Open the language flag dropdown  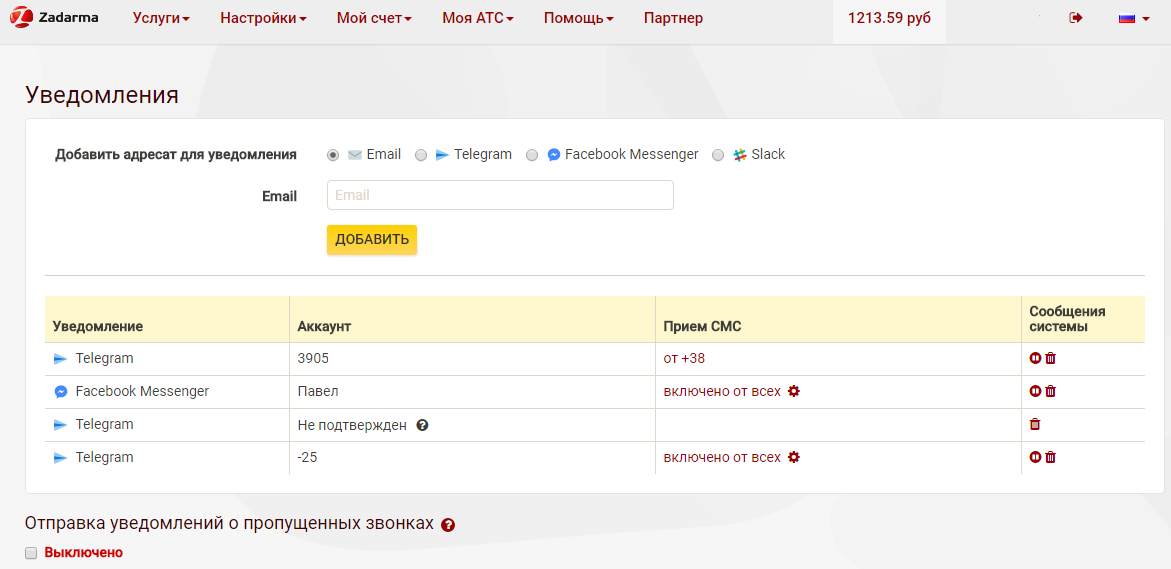pos(1134,19)
